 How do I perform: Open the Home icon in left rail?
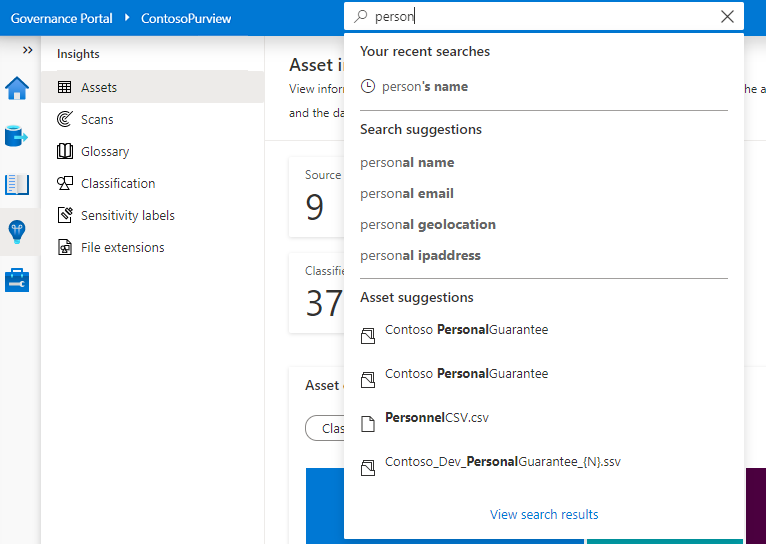18,89
